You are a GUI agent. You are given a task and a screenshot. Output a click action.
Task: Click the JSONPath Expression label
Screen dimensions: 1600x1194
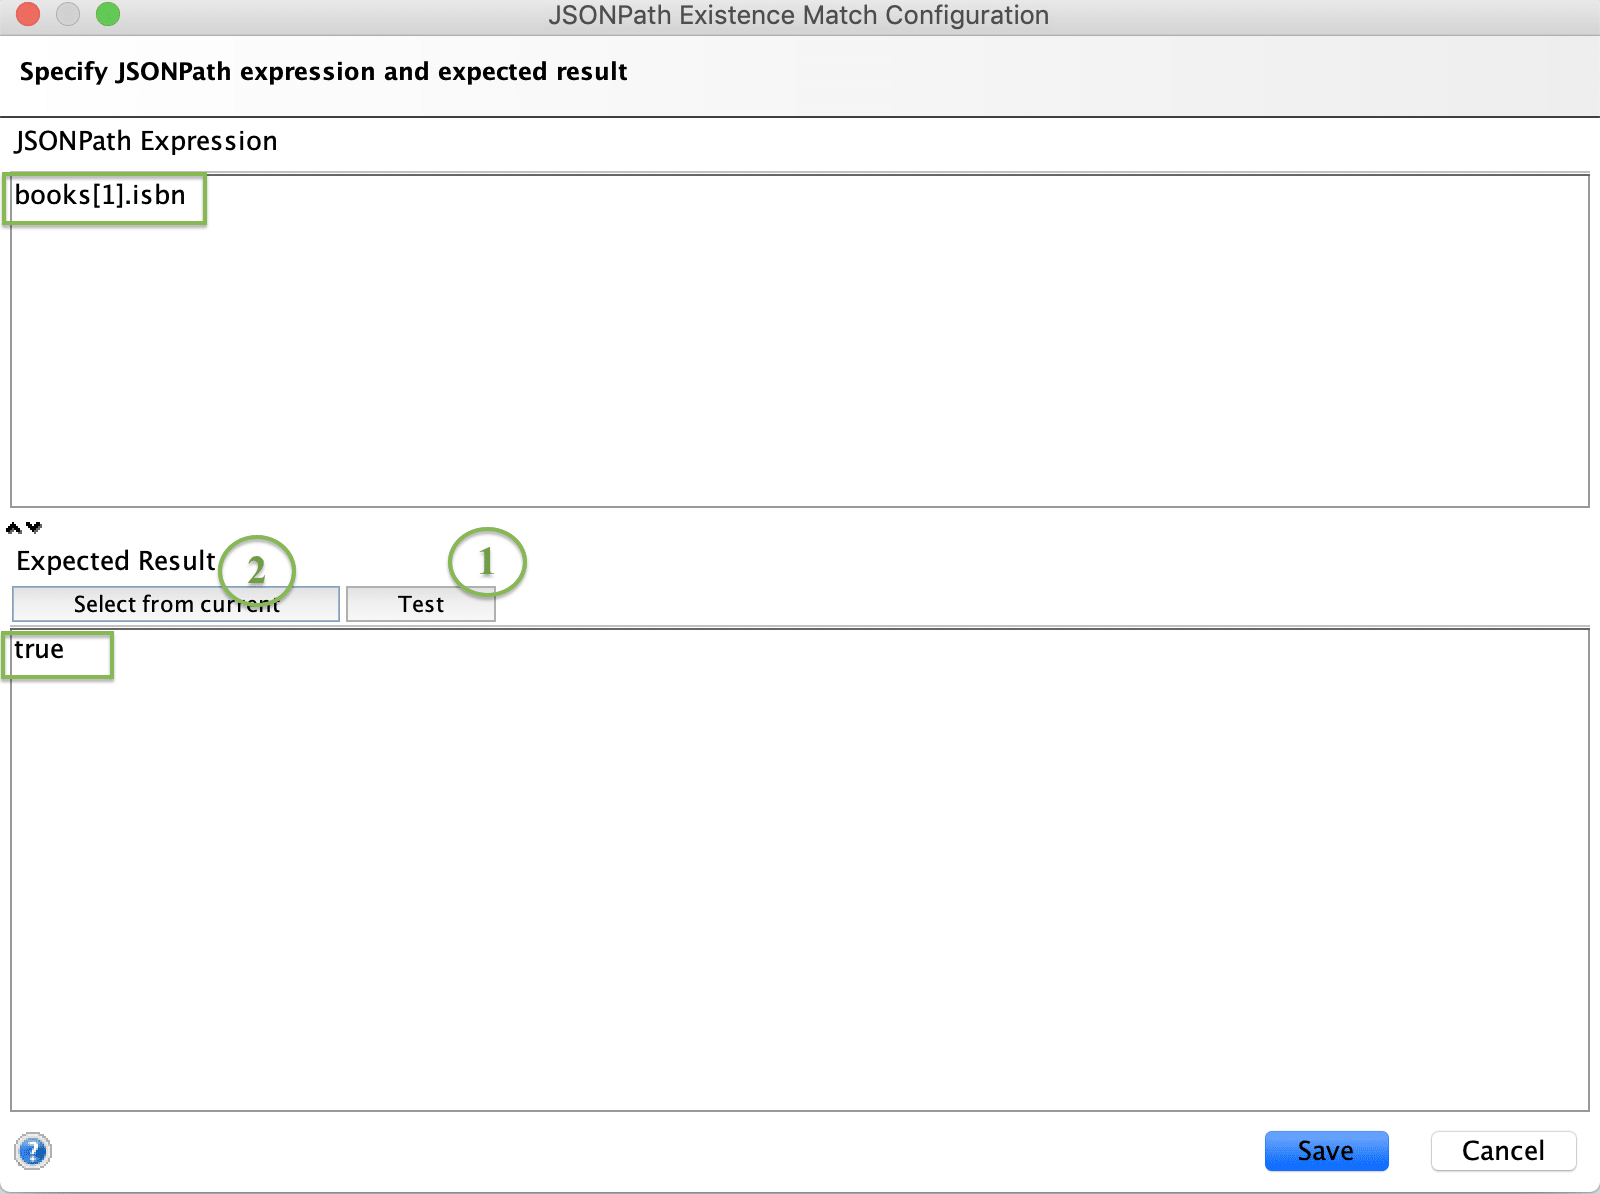click(x=145, y=141)
